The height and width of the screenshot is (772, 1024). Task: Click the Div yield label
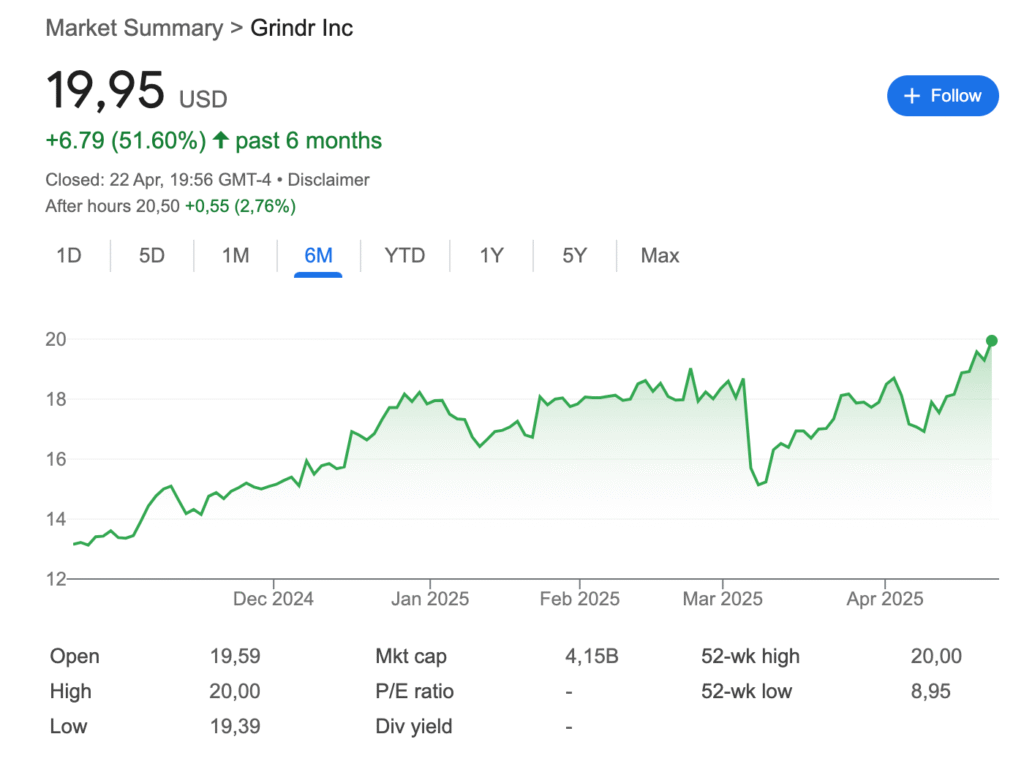[413, 726]
